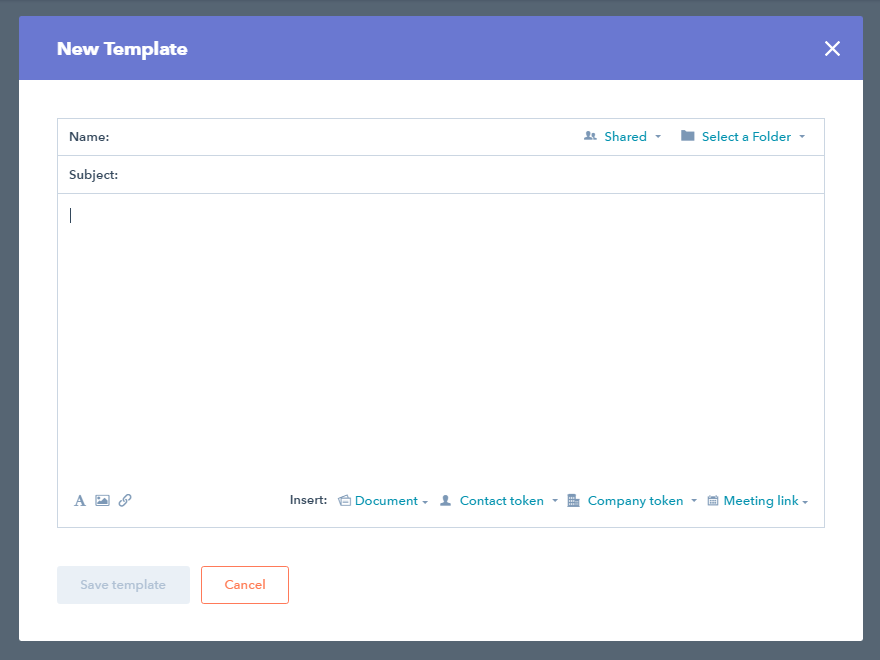Insert an image using the picture icon
This screenshot has width=880, height=660.
click(102, 500)
